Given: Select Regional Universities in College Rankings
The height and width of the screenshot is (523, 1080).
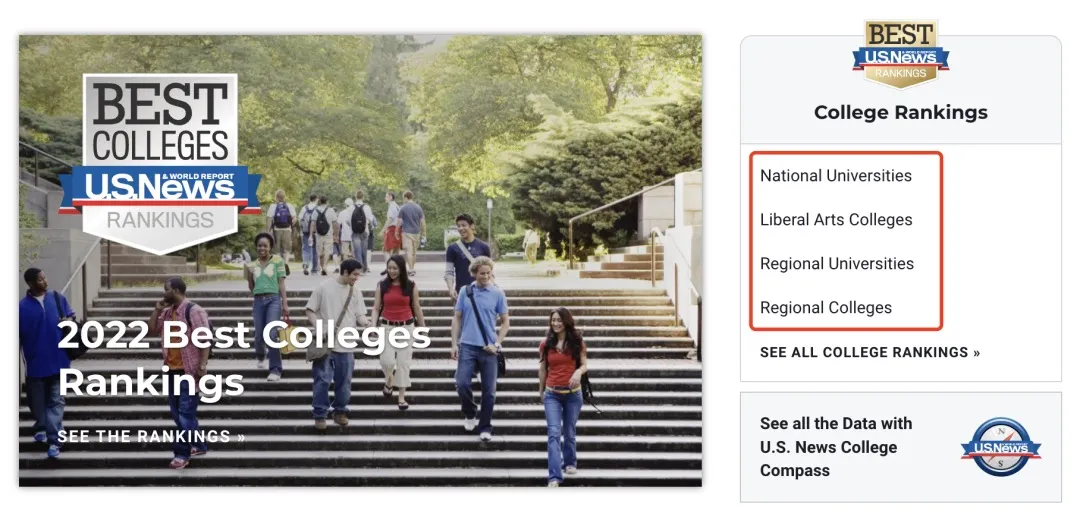Looking at the screenshot, I should pos(836,264).
